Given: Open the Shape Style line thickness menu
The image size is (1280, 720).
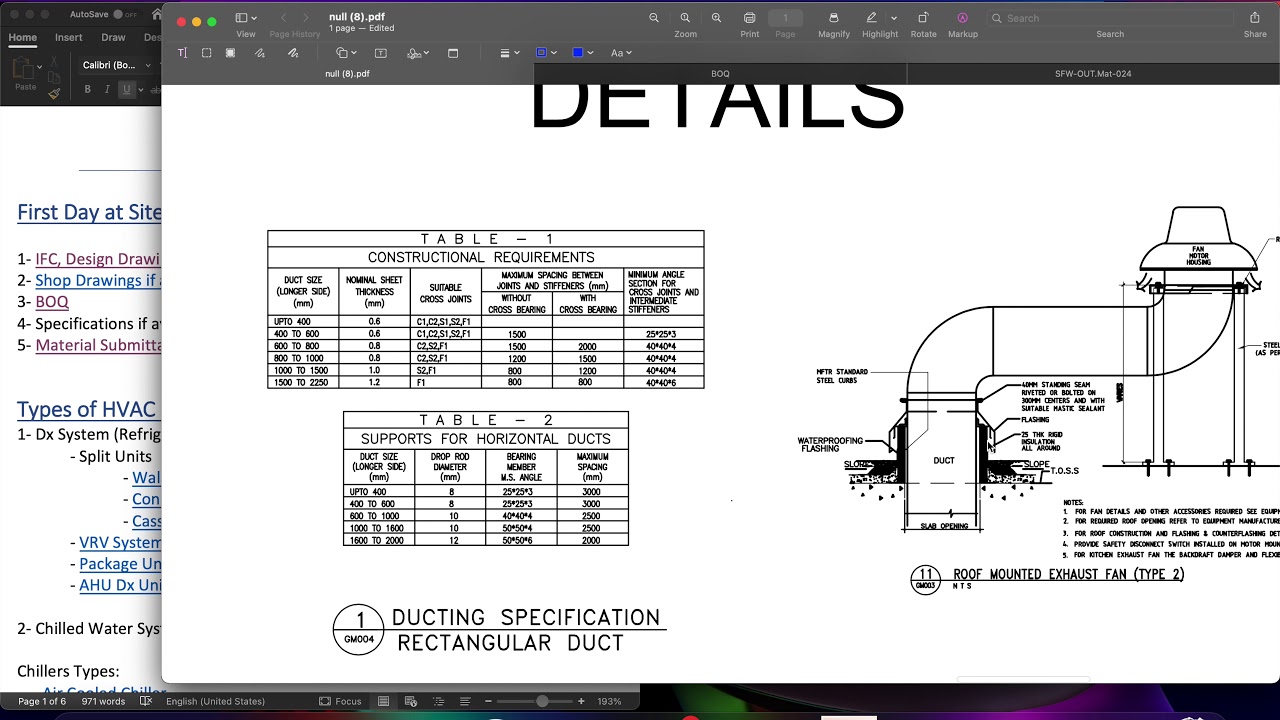Looking at the screenshot, I should tap(509, 53).
